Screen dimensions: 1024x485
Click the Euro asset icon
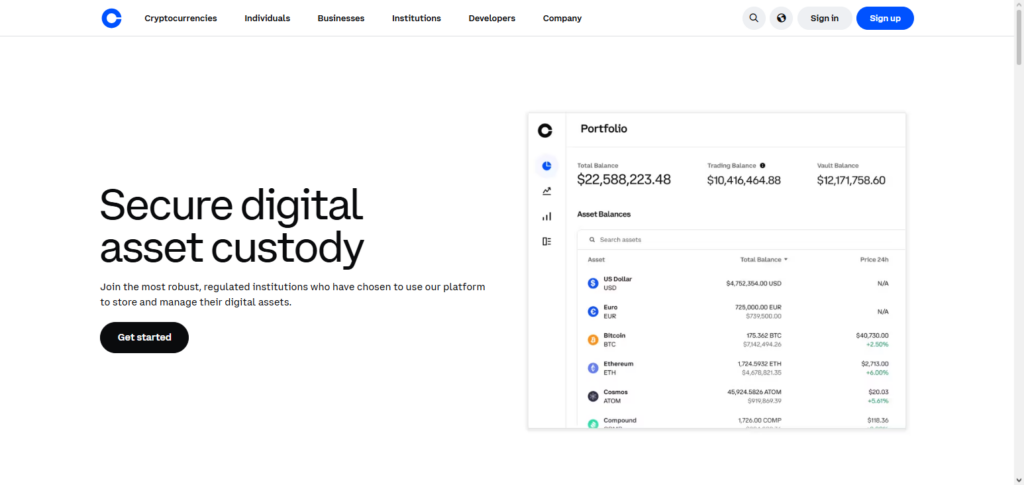click(593, 312)
